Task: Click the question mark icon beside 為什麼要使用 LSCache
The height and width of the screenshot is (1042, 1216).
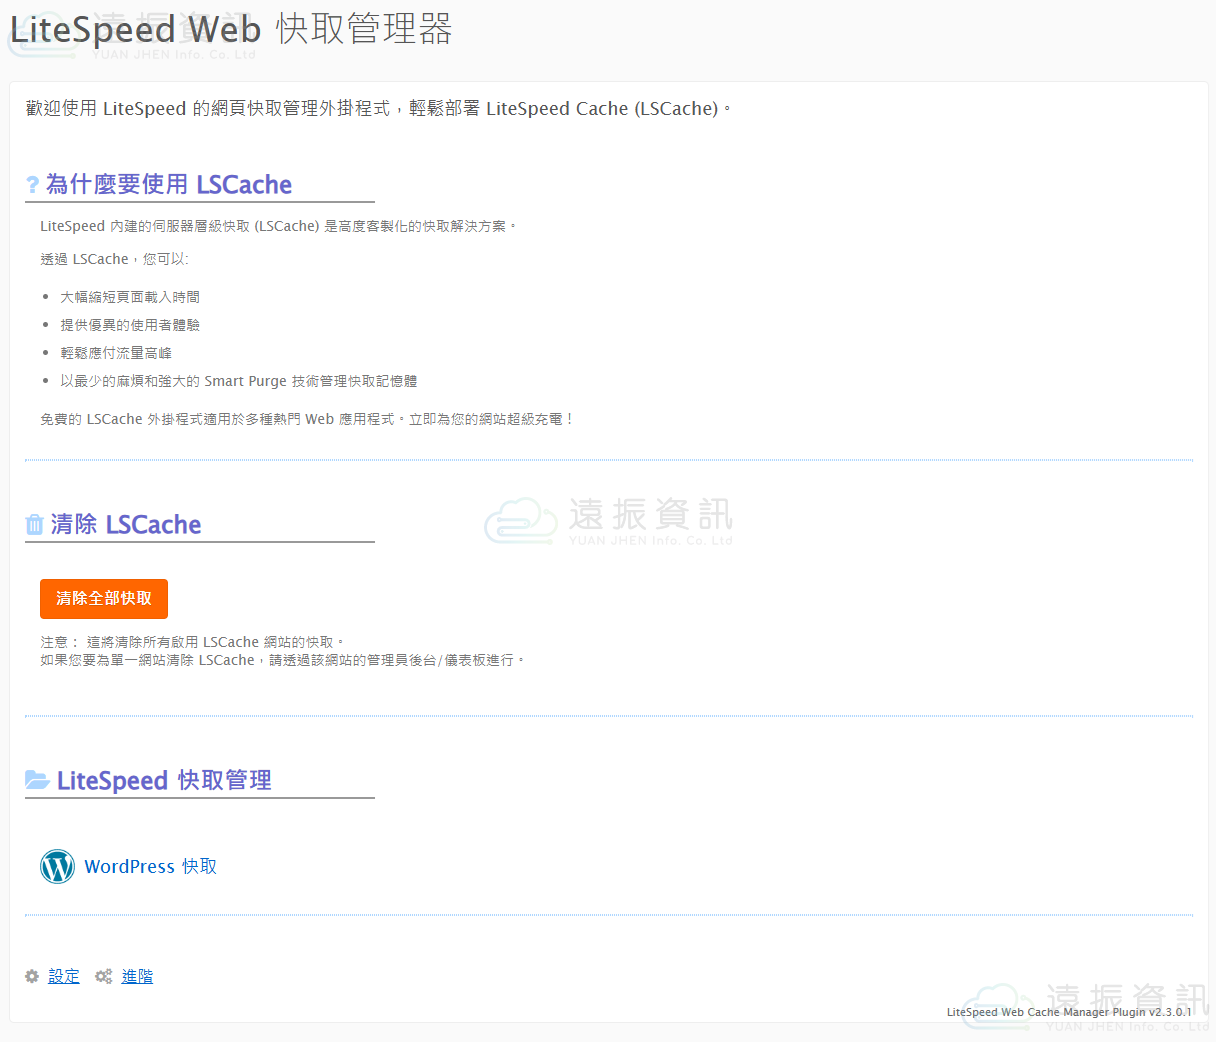Action: (x=33, y=185)
